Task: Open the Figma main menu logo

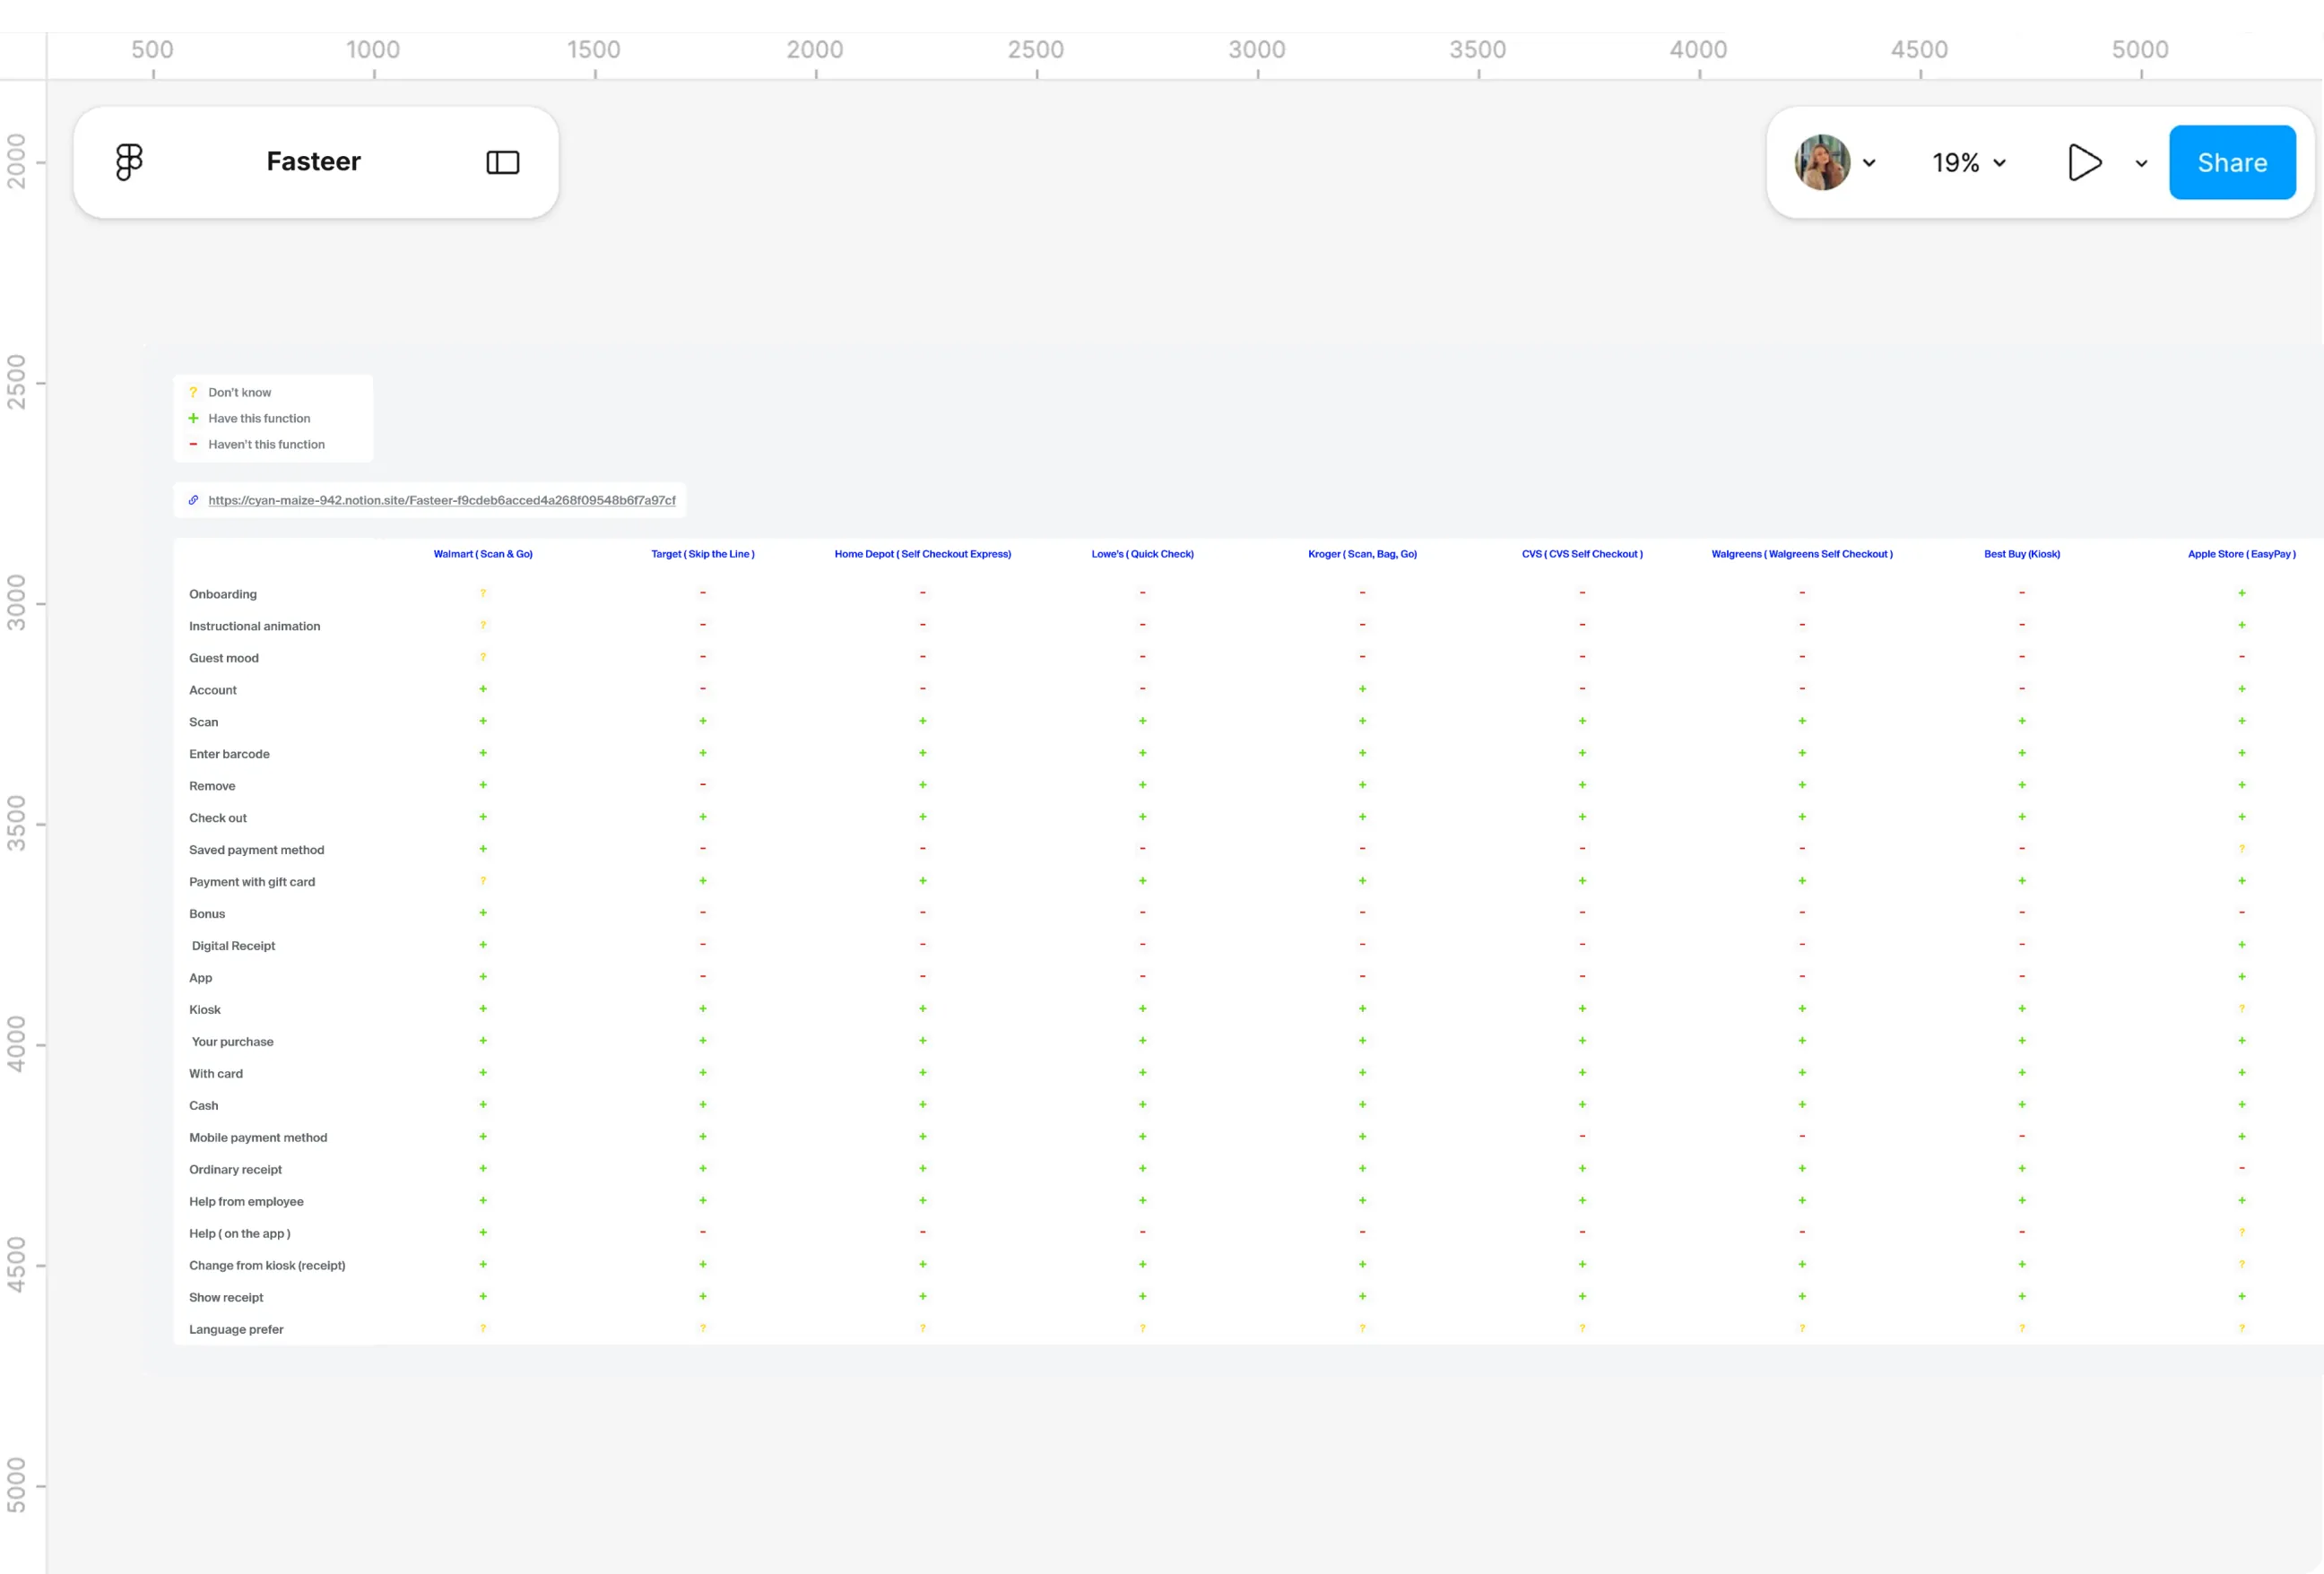Action: [129, 162]
